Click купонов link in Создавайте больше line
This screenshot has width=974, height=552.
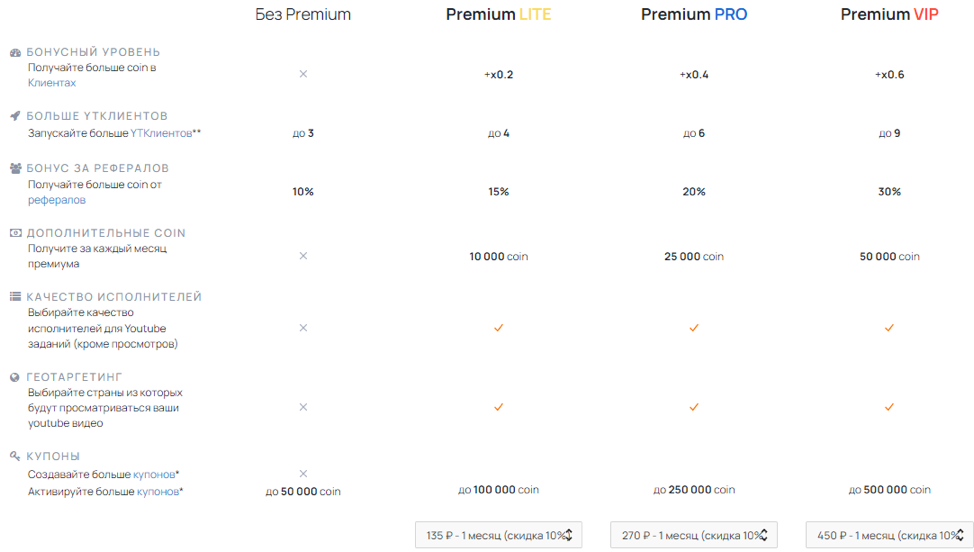point(154,474)
